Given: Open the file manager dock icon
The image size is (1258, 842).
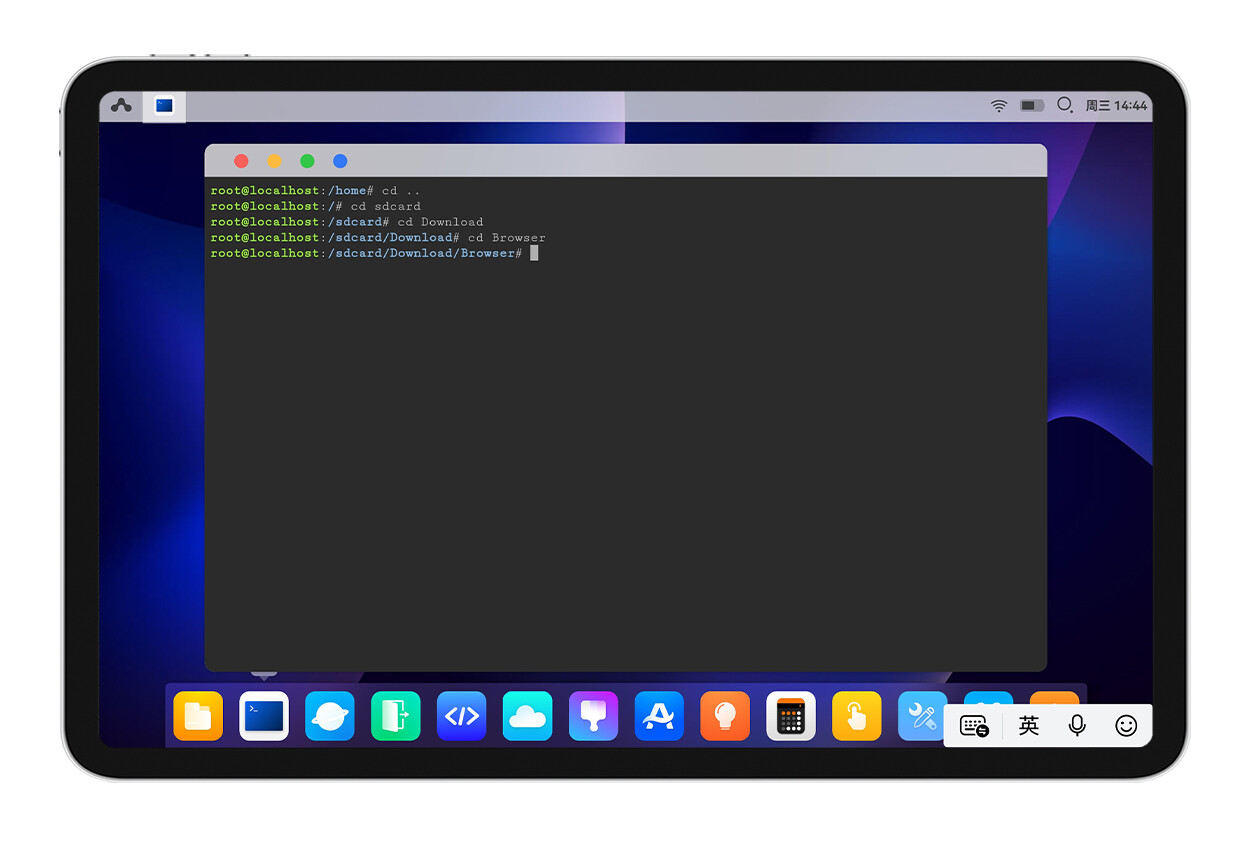Looking at the screenshot, I should click(198, 716).
